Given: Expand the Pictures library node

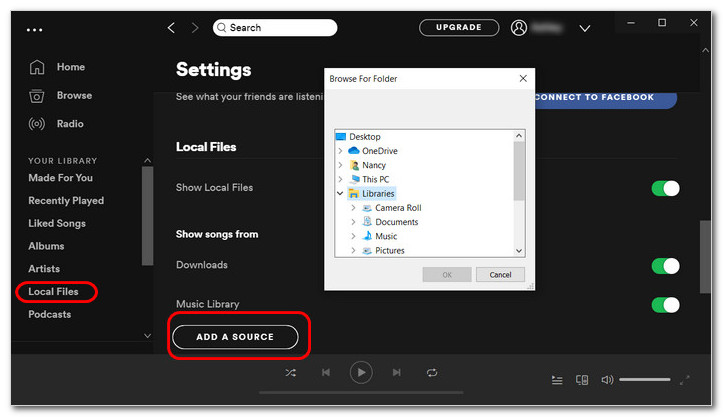Looking at the screenshot, I should click(353, 250).
